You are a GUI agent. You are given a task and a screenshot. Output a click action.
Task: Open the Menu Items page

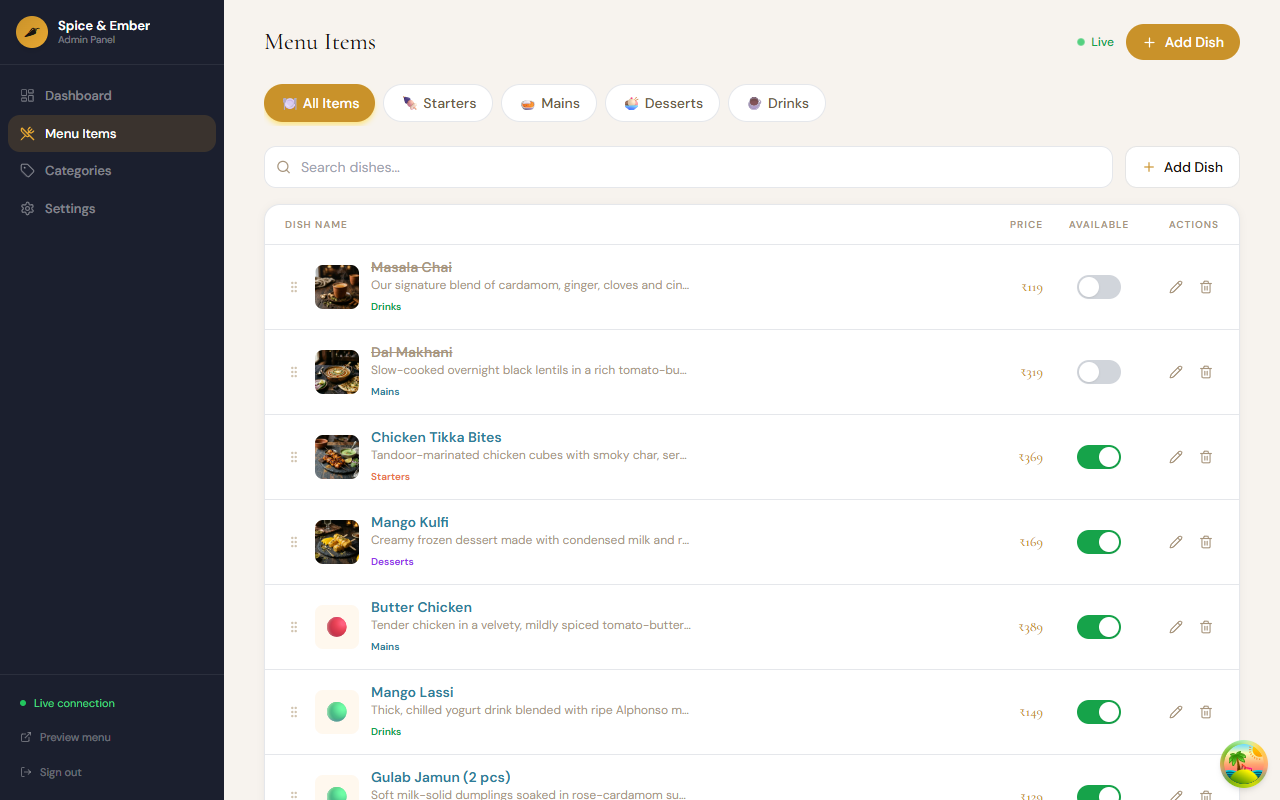112,133
